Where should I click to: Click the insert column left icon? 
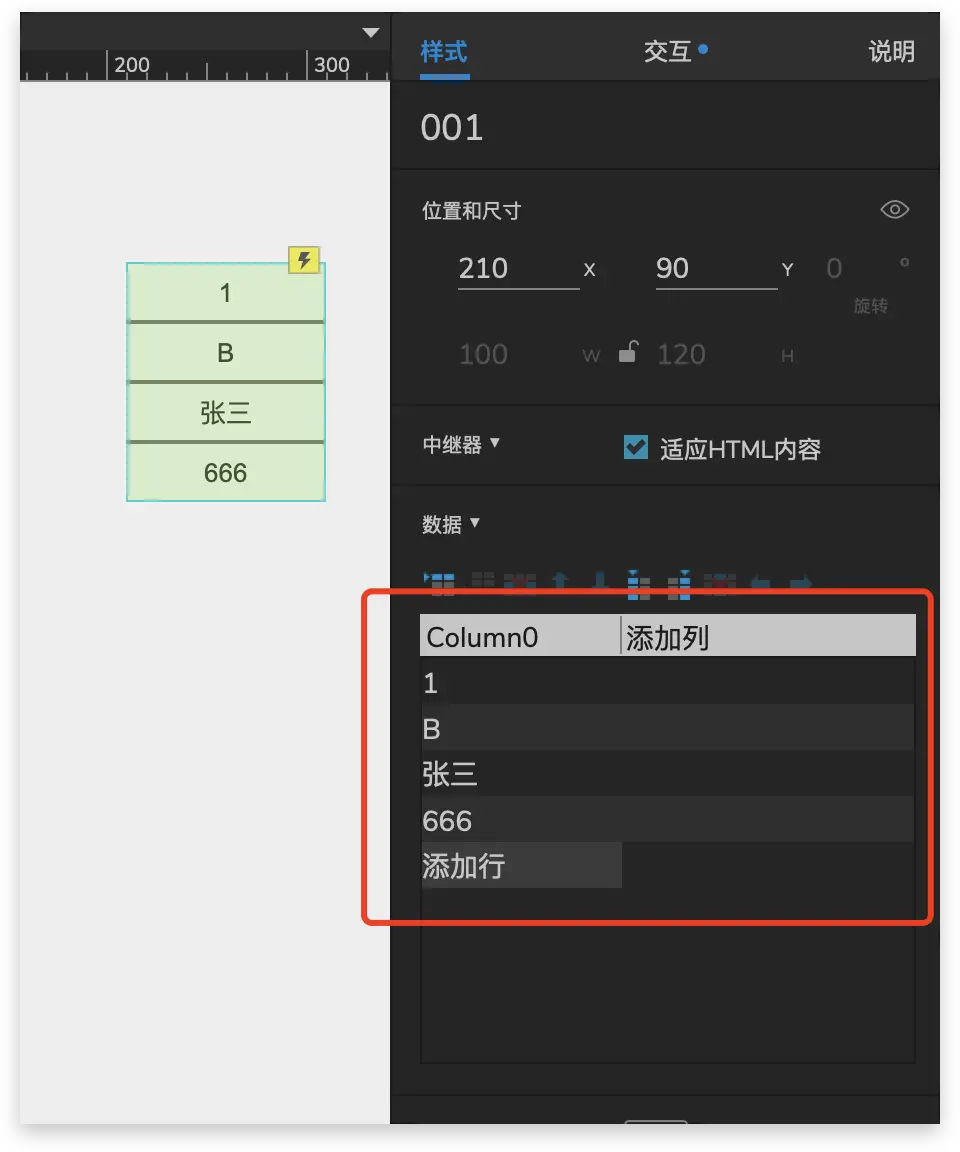639,585
